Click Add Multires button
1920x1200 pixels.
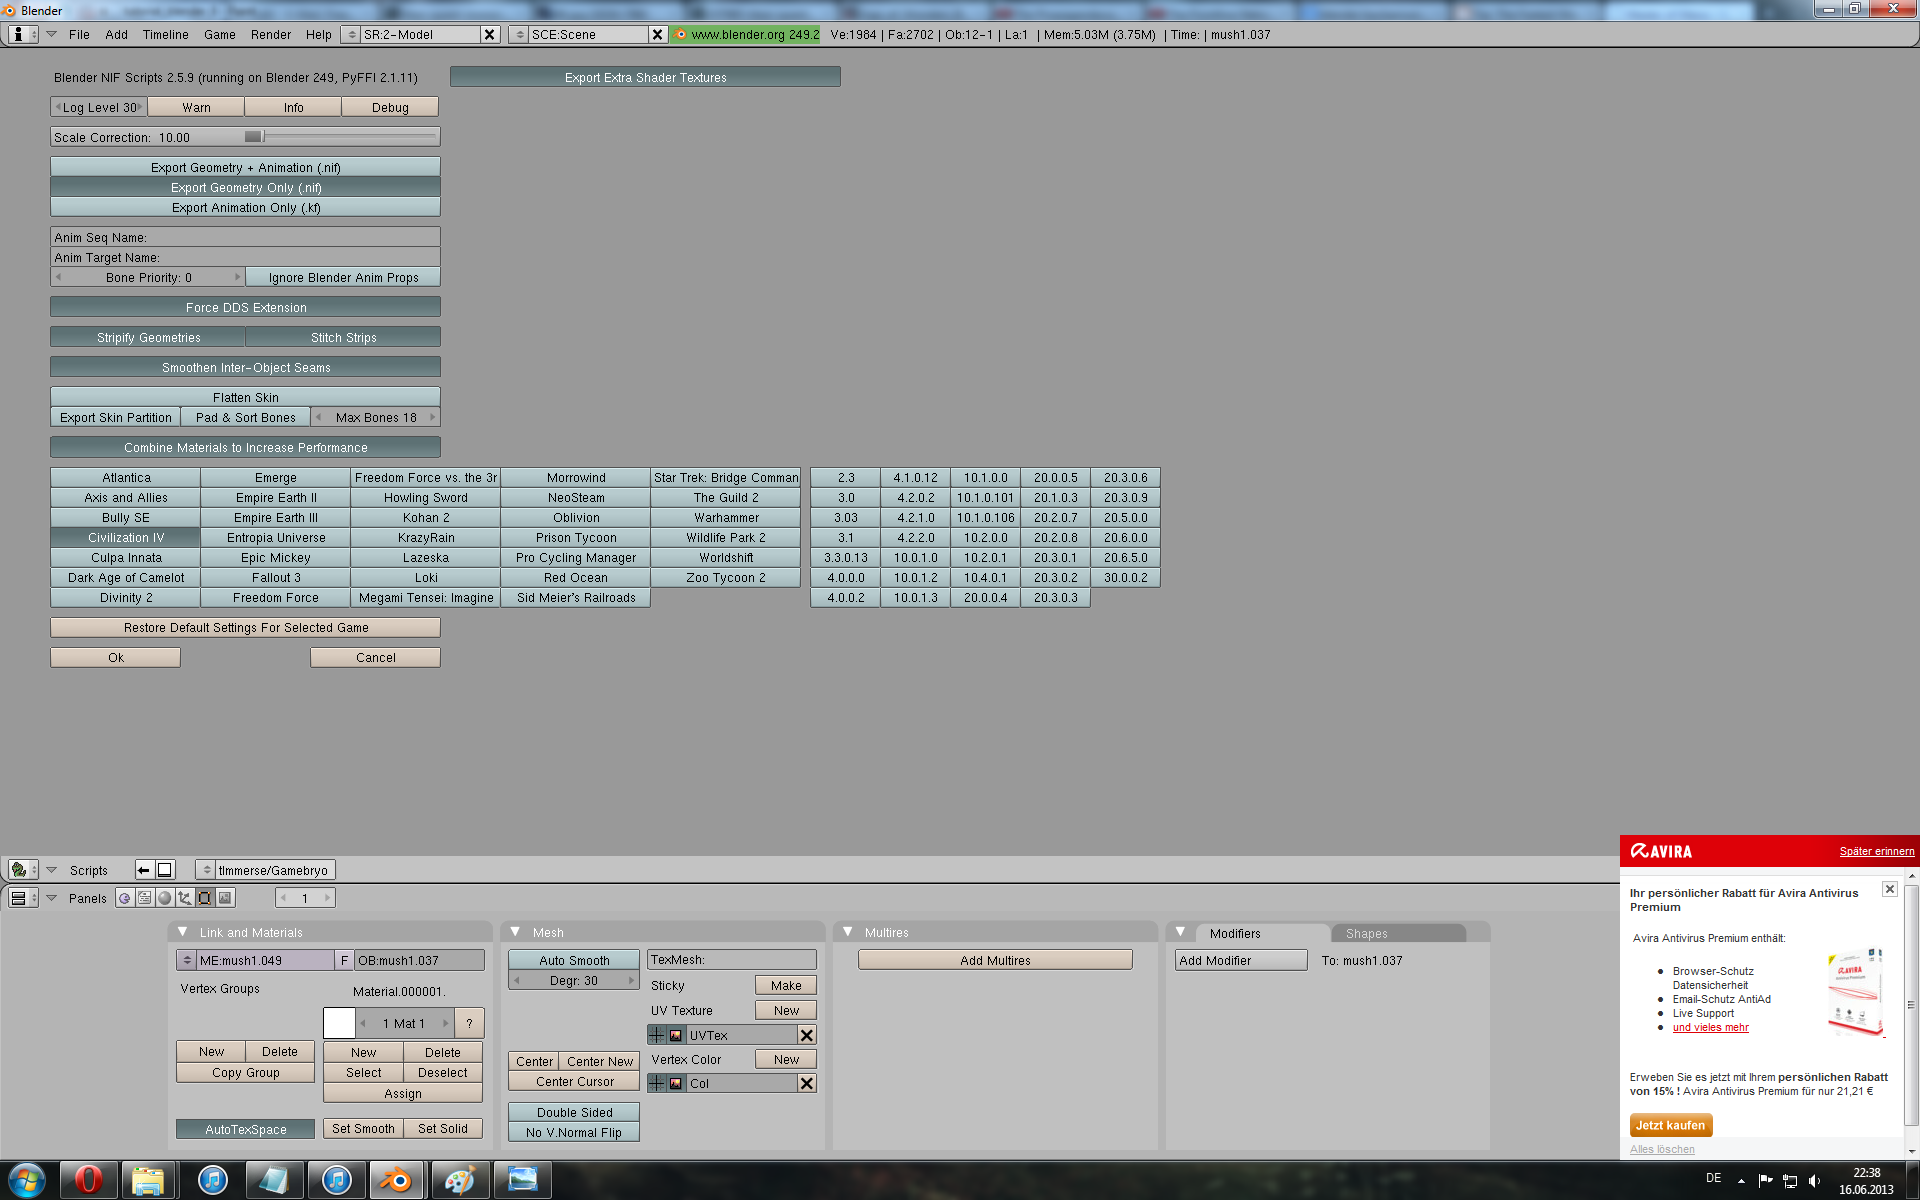pyautogui.click(x=995, y=960)
